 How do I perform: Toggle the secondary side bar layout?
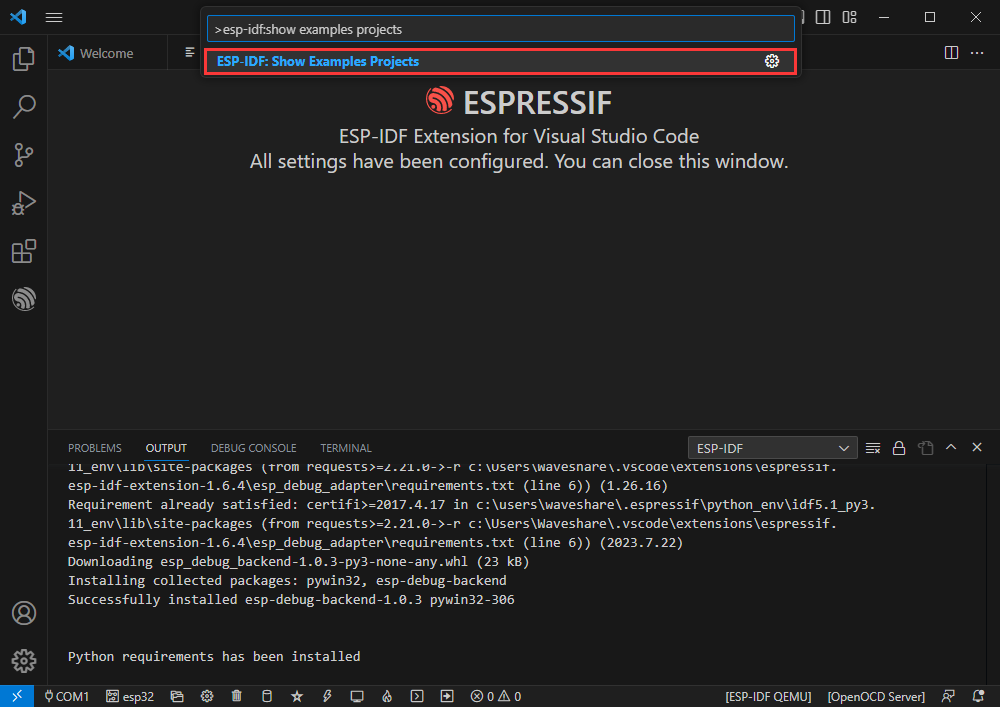pyautogui.click(x=823, y=17)
